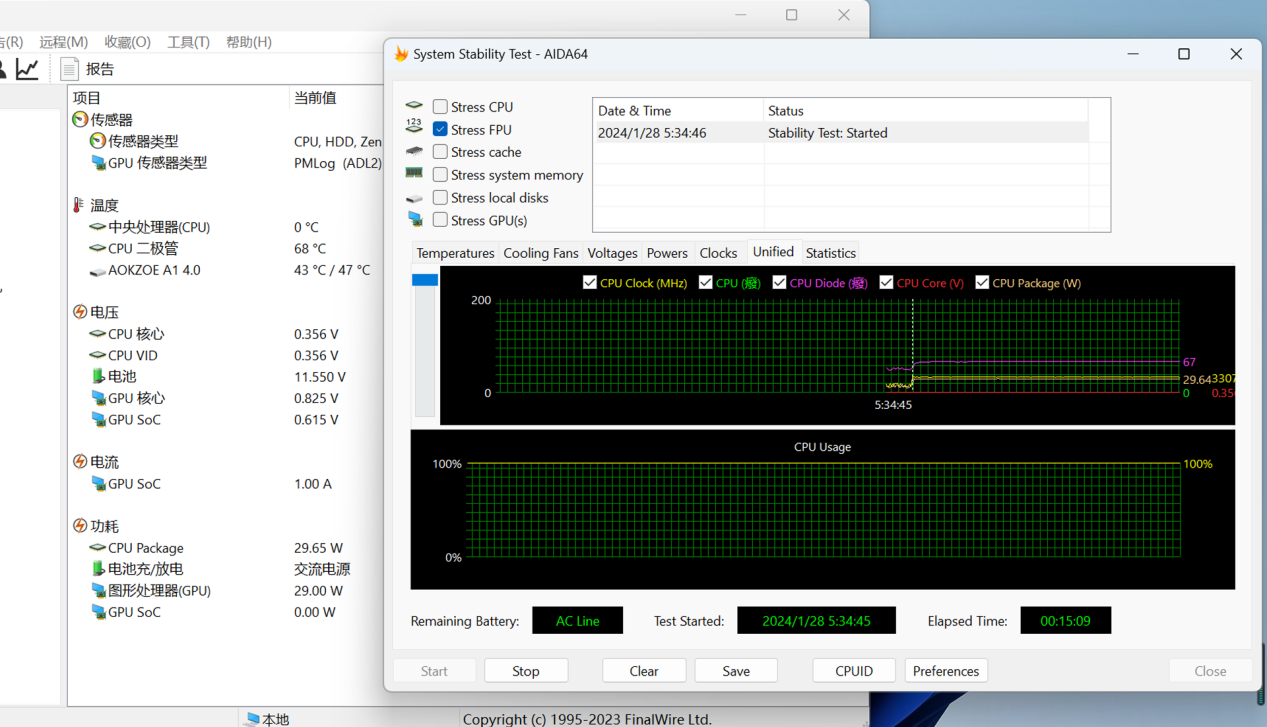
Task: Click the sensor section icon
Action: [80, 120]
